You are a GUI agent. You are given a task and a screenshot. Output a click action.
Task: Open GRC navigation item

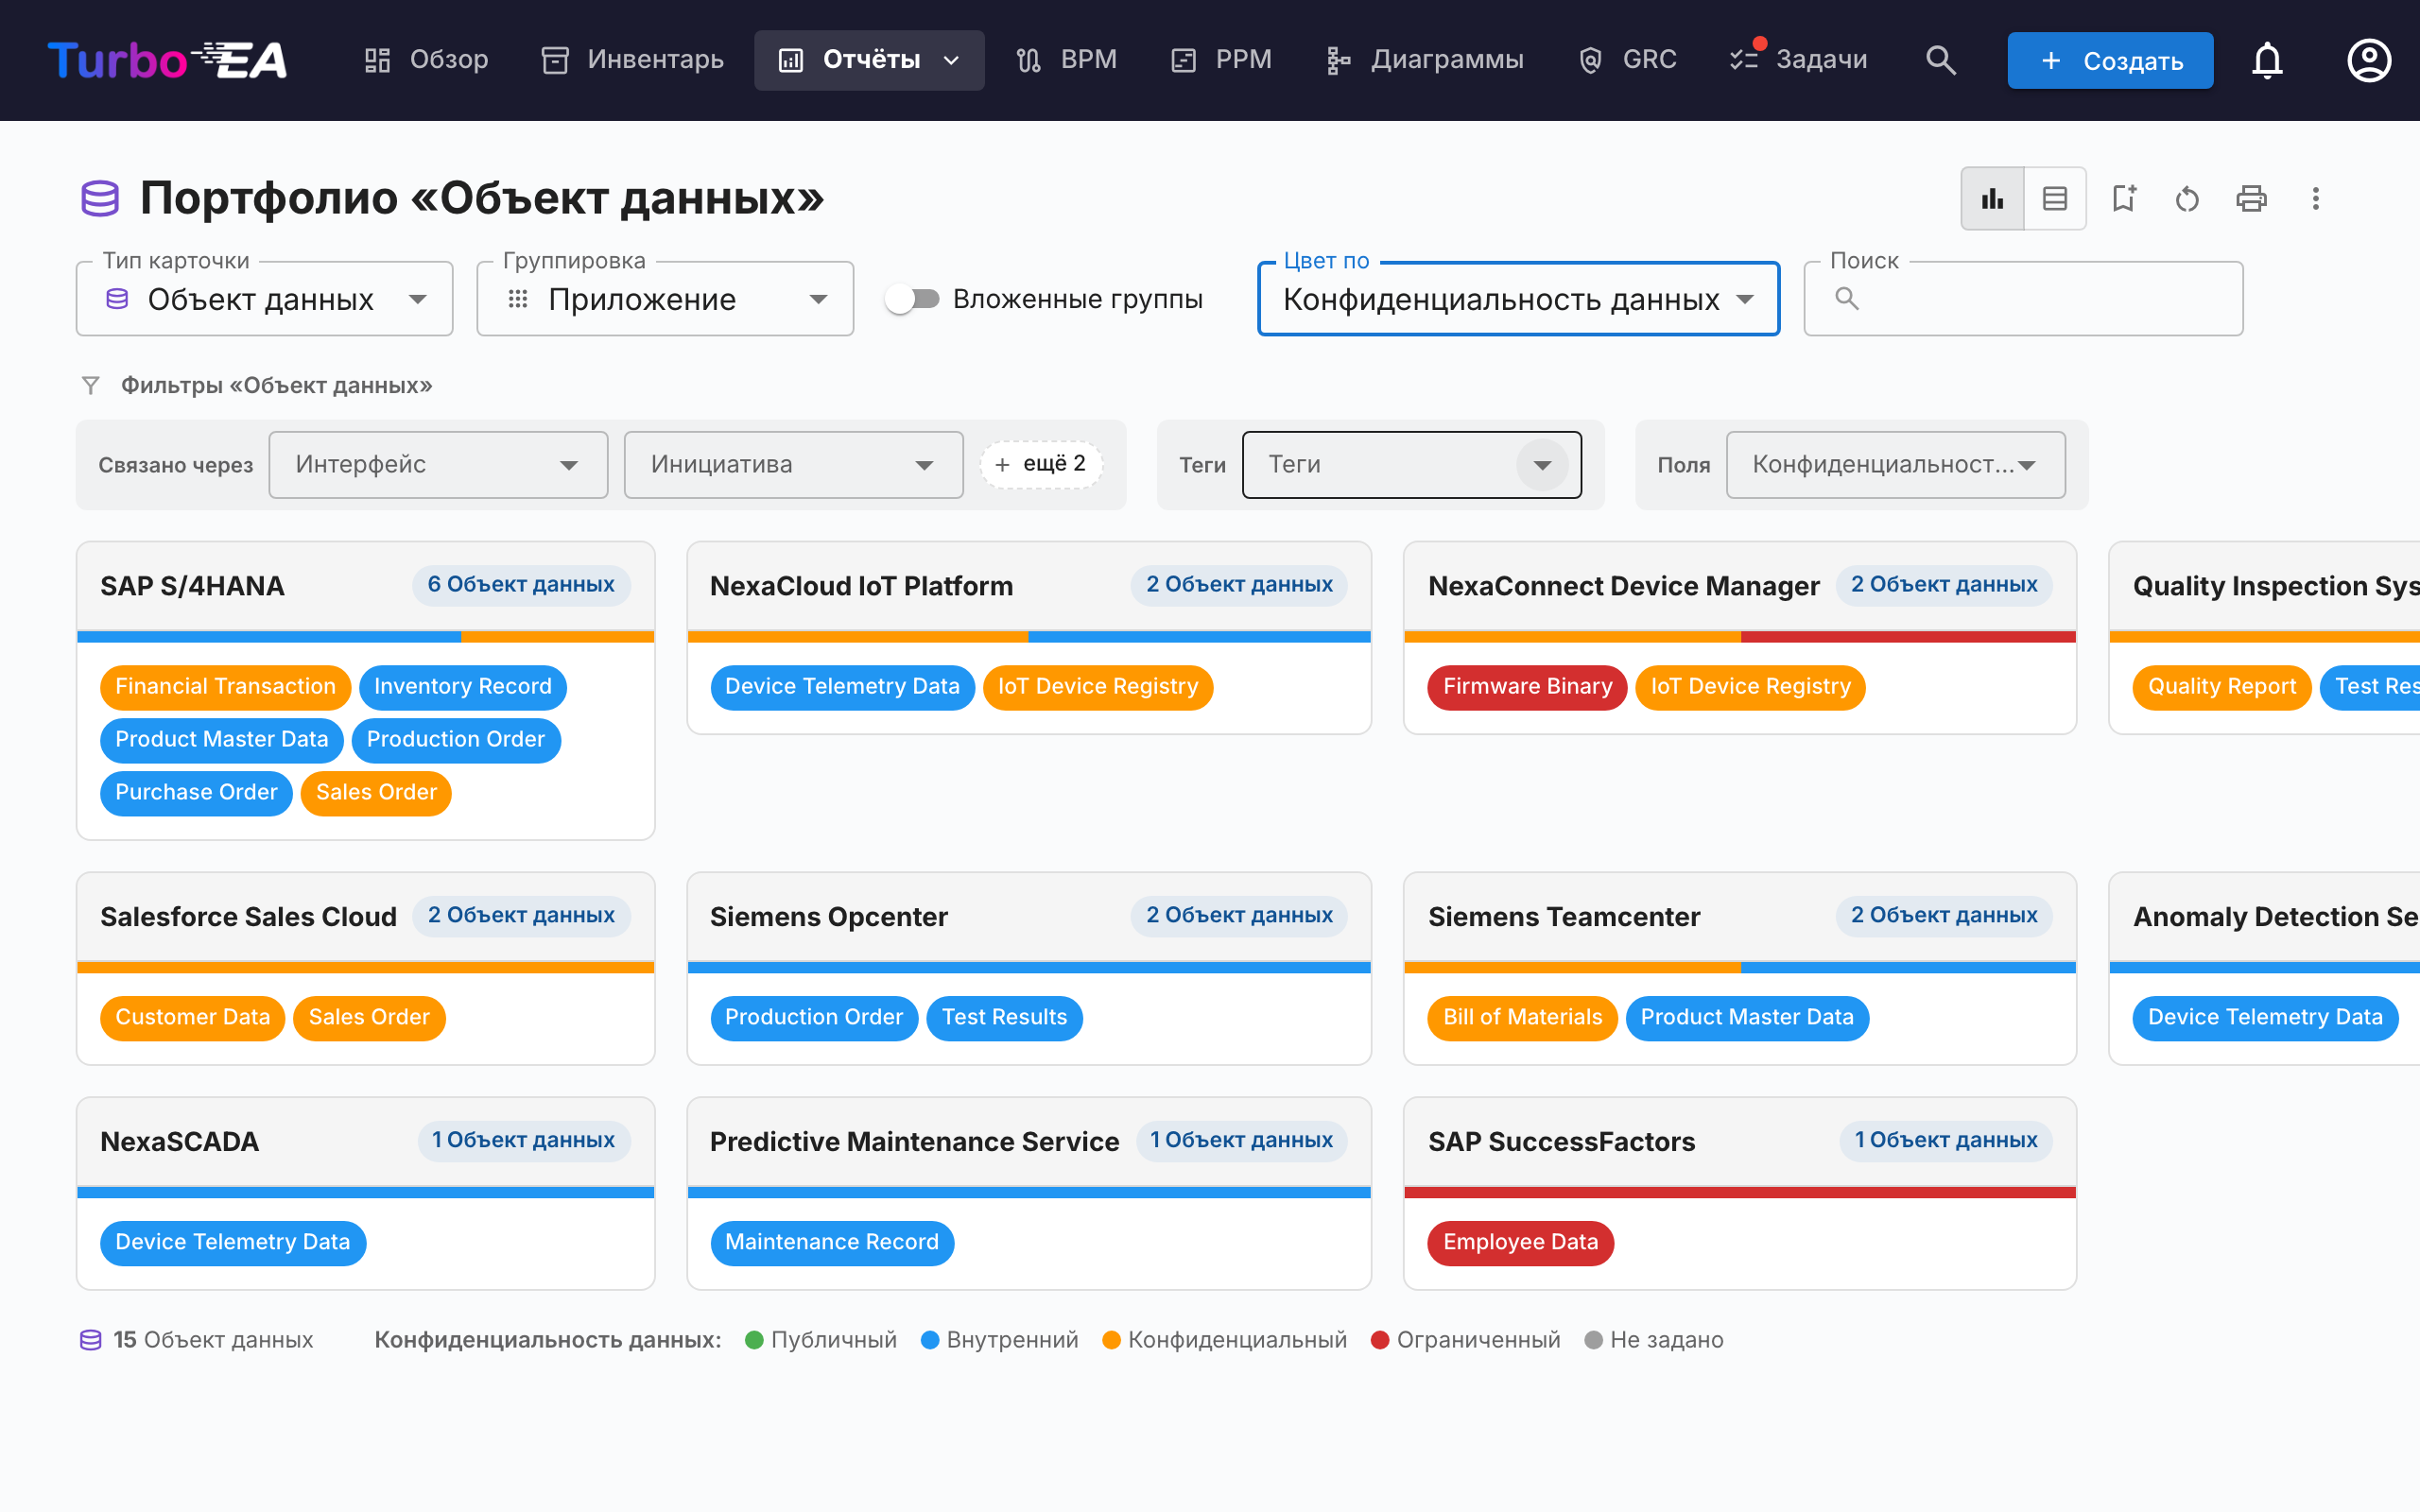(x=1627, y=60)
